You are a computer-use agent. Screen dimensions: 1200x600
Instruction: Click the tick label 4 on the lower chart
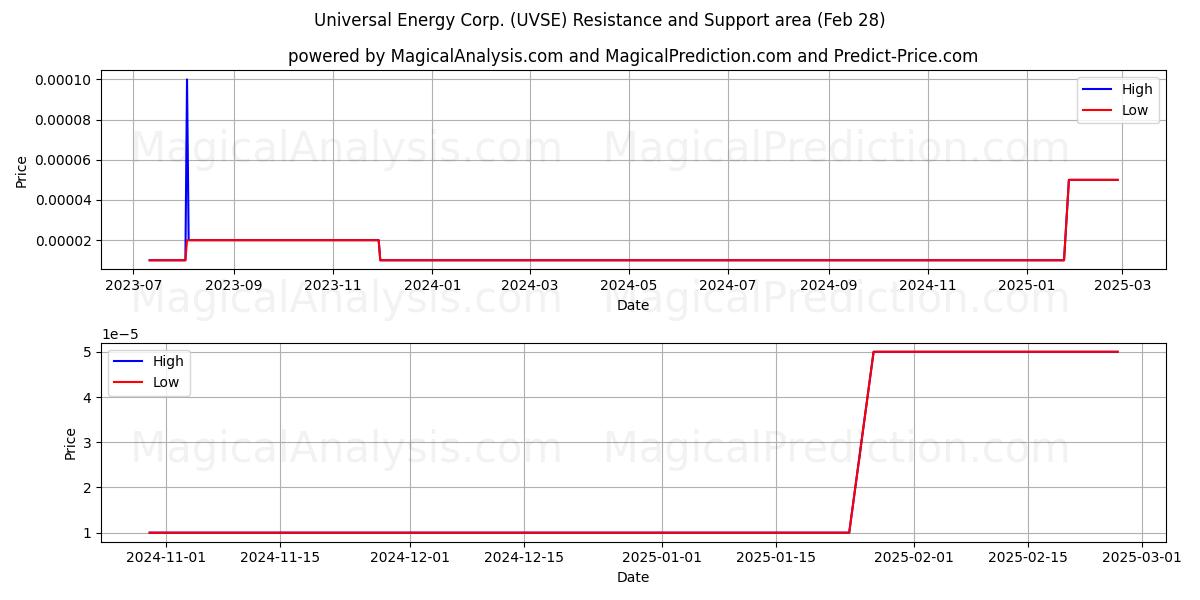click(x=88, y=397)
